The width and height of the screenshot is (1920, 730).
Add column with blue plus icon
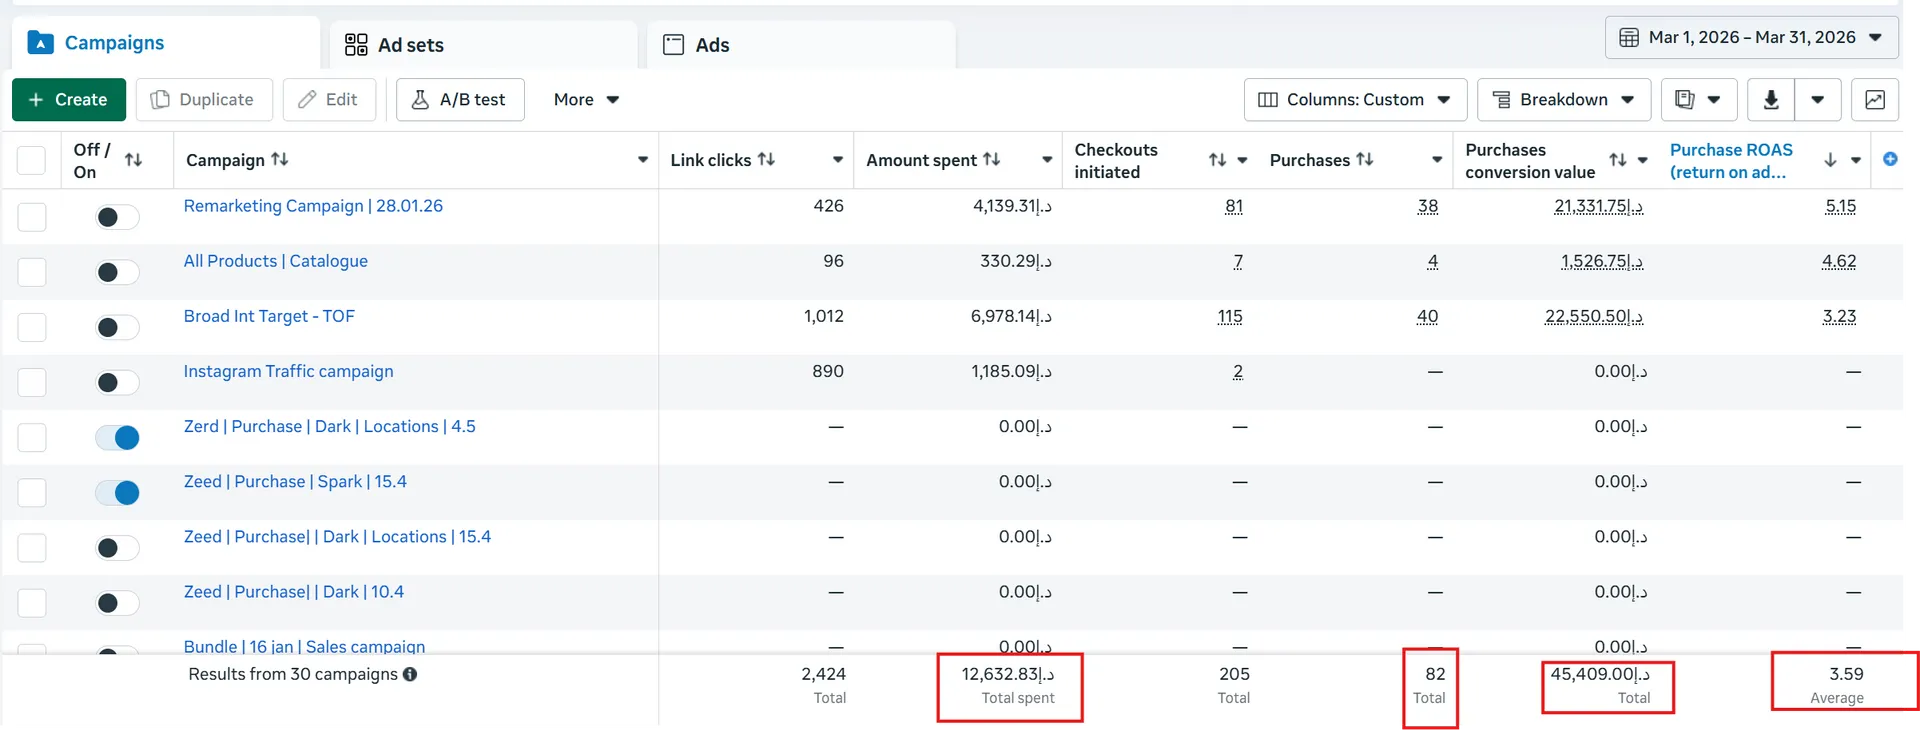click(x=1890, y=159)
